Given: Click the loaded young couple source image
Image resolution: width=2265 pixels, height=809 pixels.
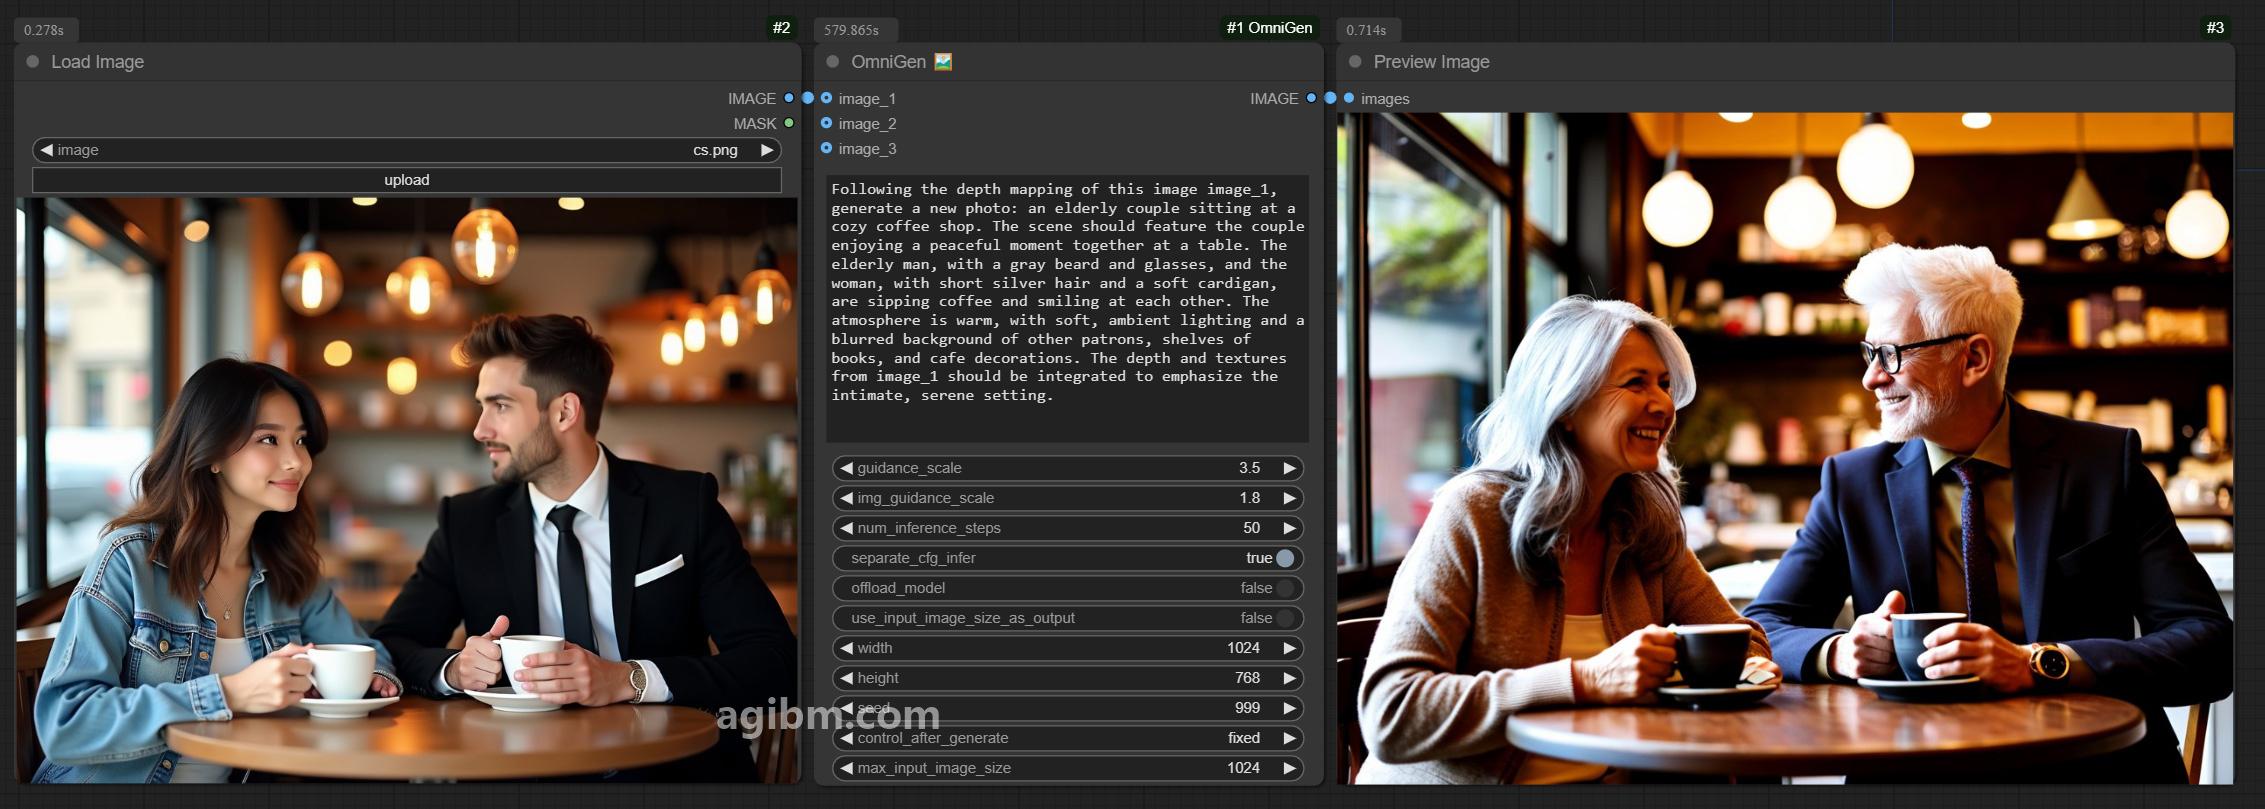Looking at the screenshot, I should (x=407, y=490).
